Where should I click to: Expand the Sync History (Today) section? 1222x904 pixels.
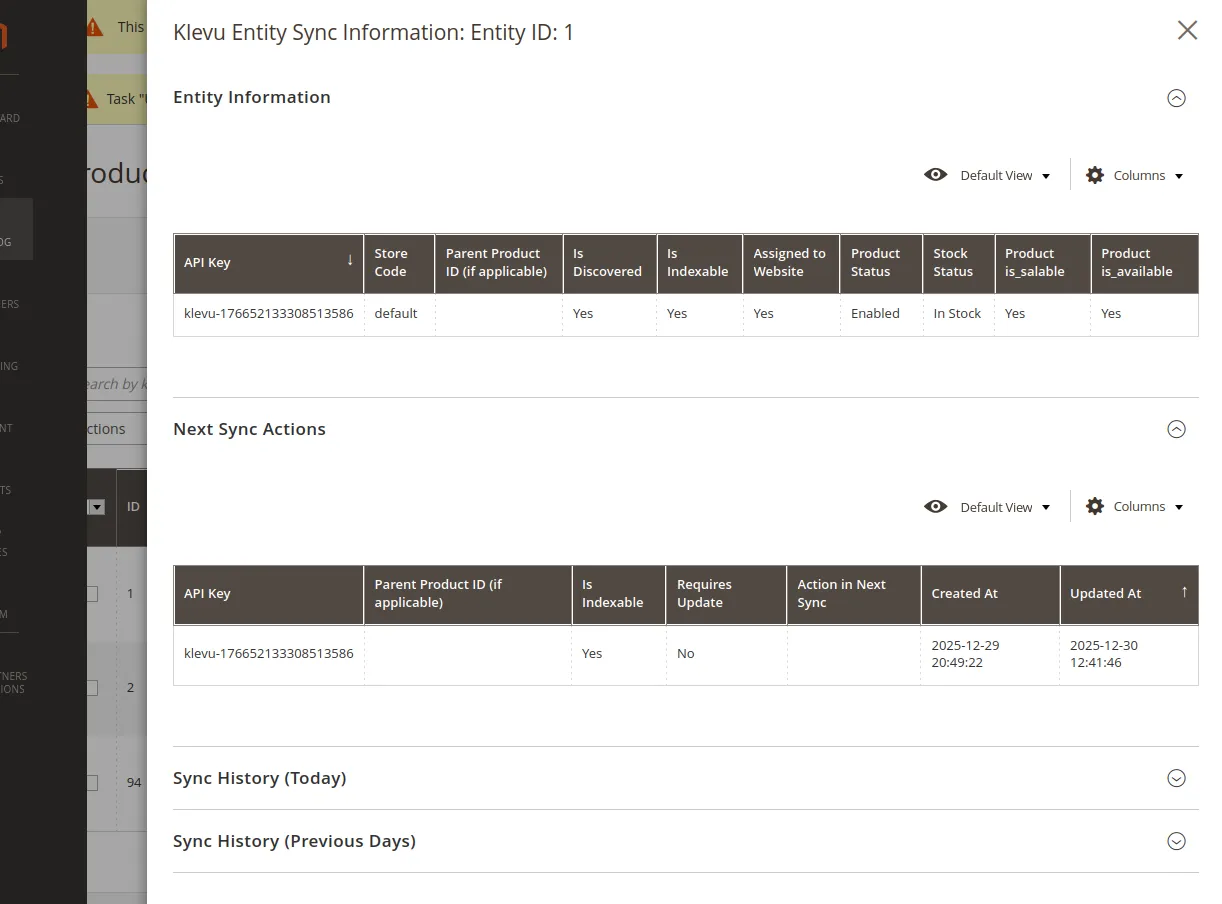tap(1177, 778)
